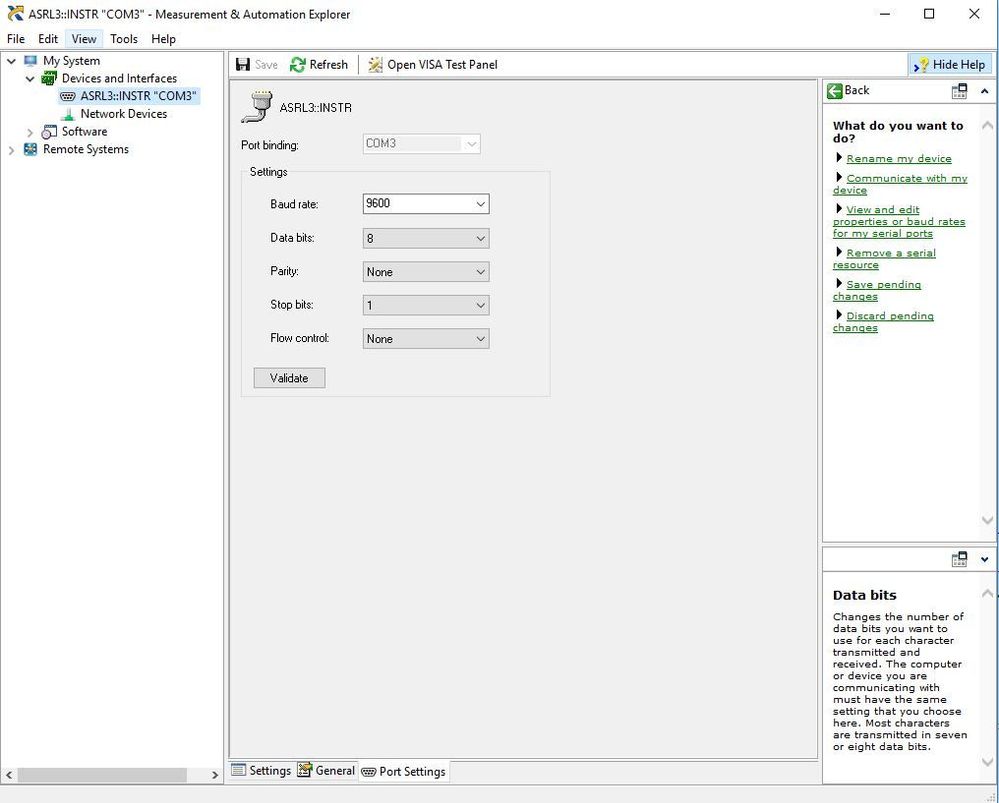The image size is (999, 803).
Task: Click the serial connector icon beside ASRL3::INSTR heading
Action: 256,106
